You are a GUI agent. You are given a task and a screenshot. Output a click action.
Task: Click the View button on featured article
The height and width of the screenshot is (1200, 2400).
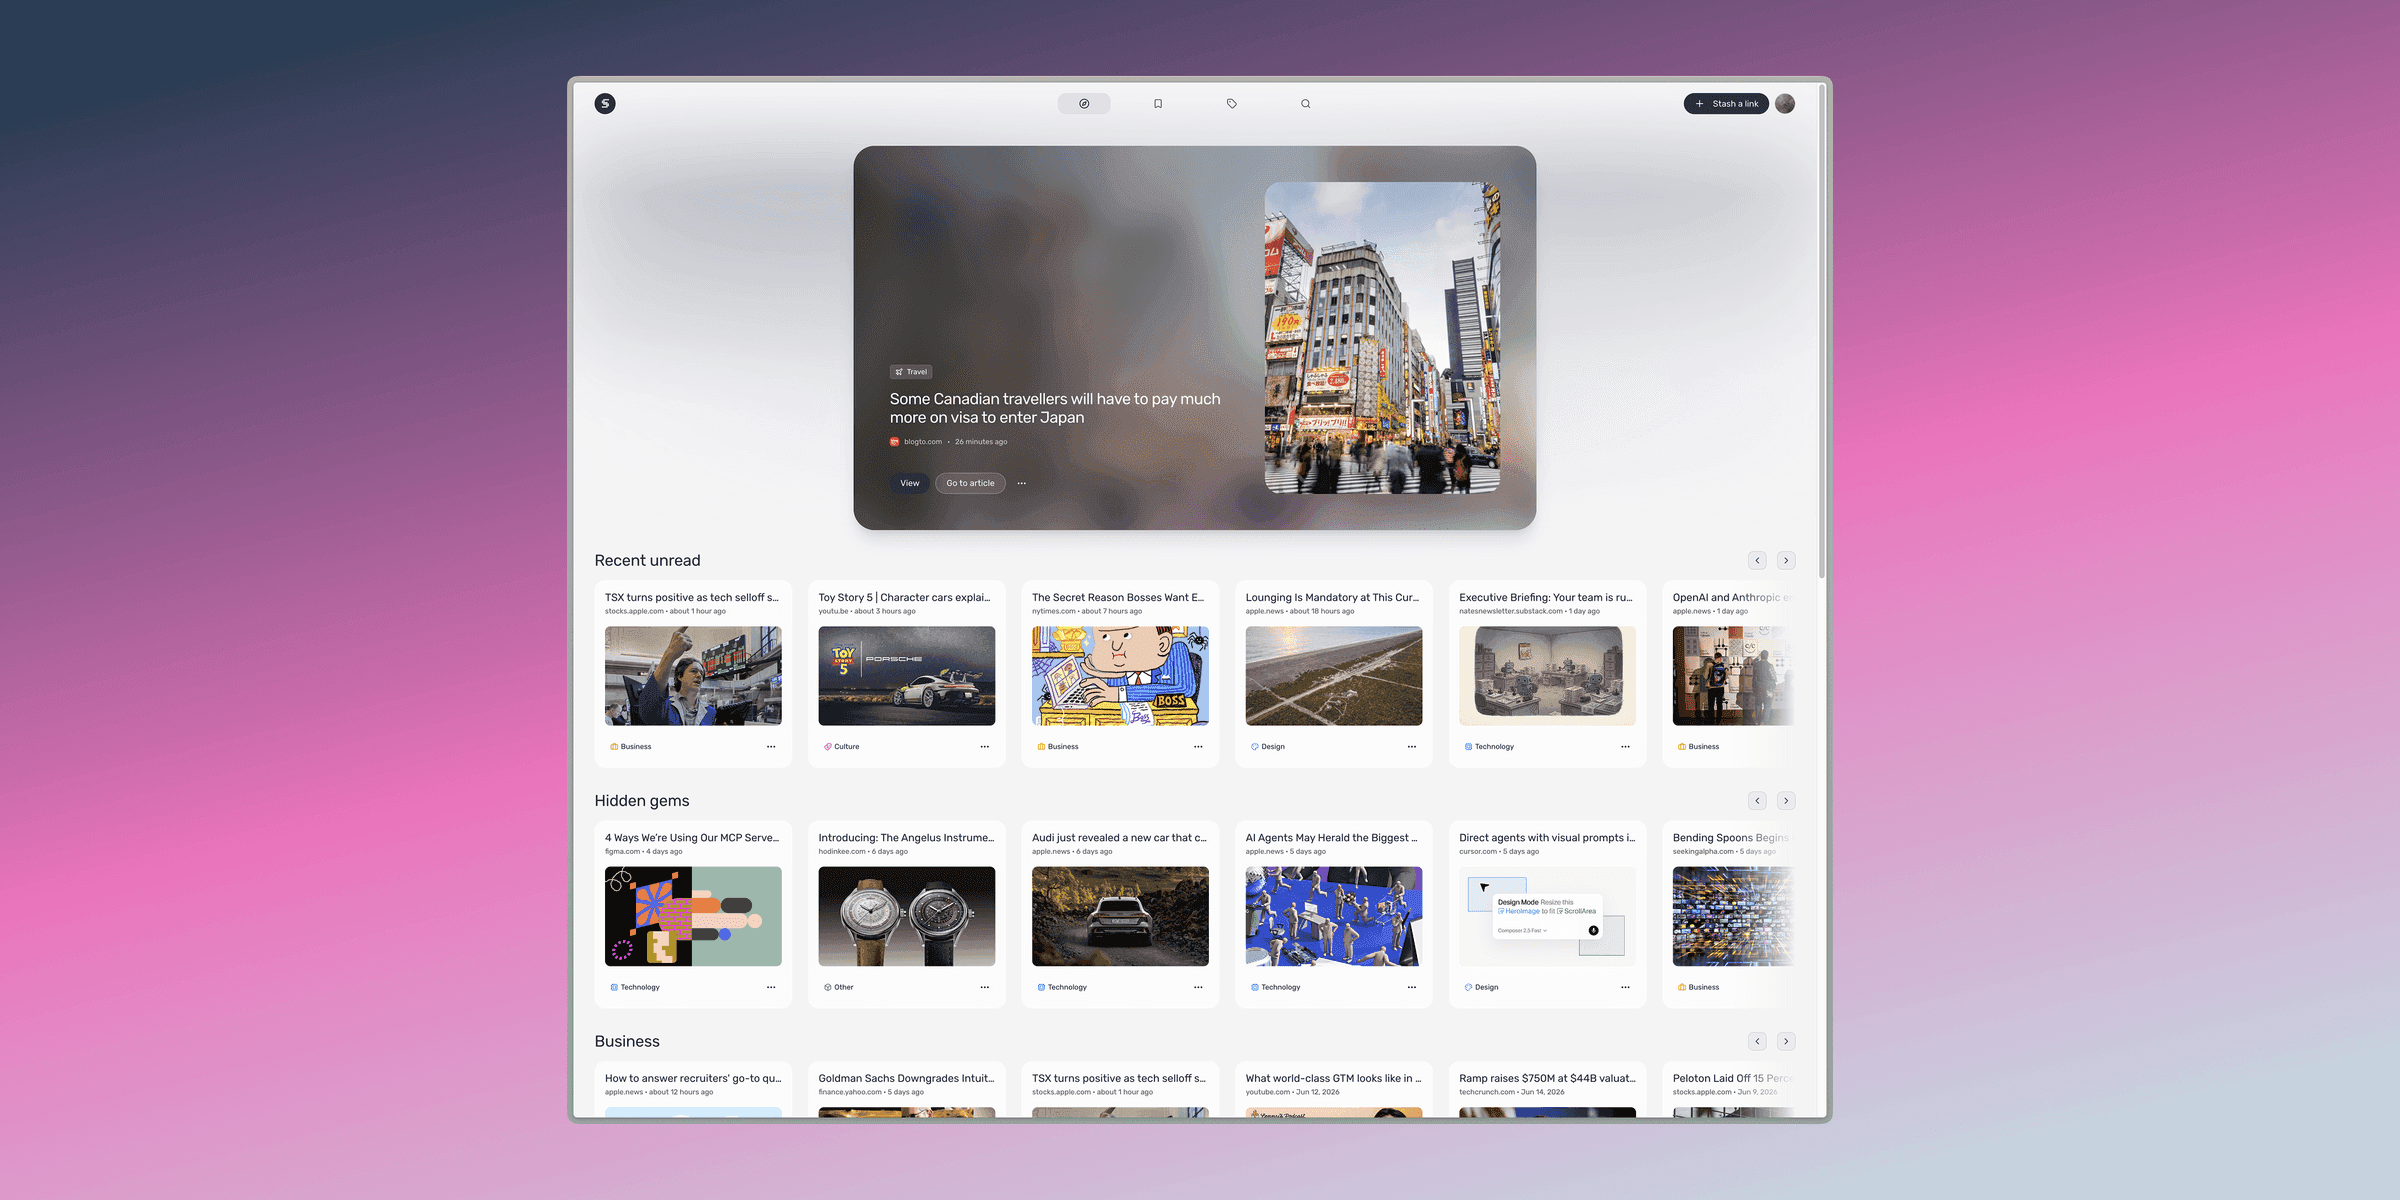tap(910, 483)
